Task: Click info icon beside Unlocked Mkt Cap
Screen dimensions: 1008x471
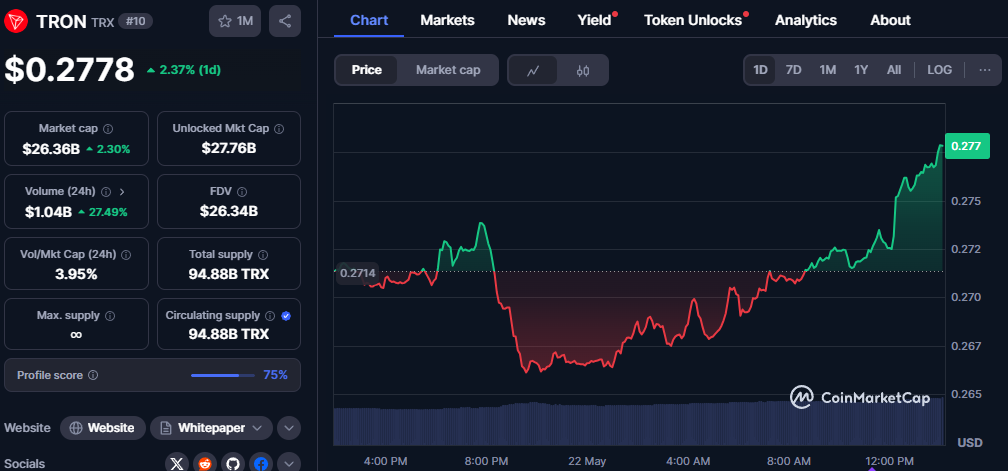Action: [279, 129]
